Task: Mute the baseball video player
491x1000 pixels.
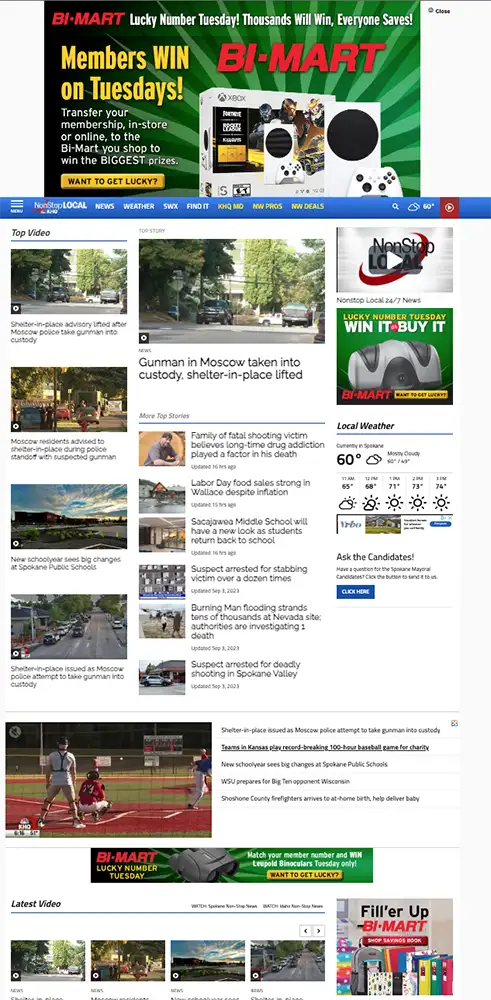Action: coord(15,732)
